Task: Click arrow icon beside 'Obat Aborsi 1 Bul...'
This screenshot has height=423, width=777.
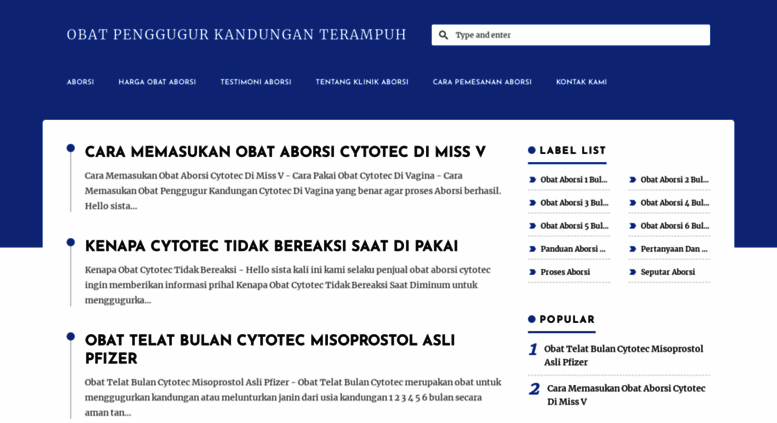Action: pos(533,180)
